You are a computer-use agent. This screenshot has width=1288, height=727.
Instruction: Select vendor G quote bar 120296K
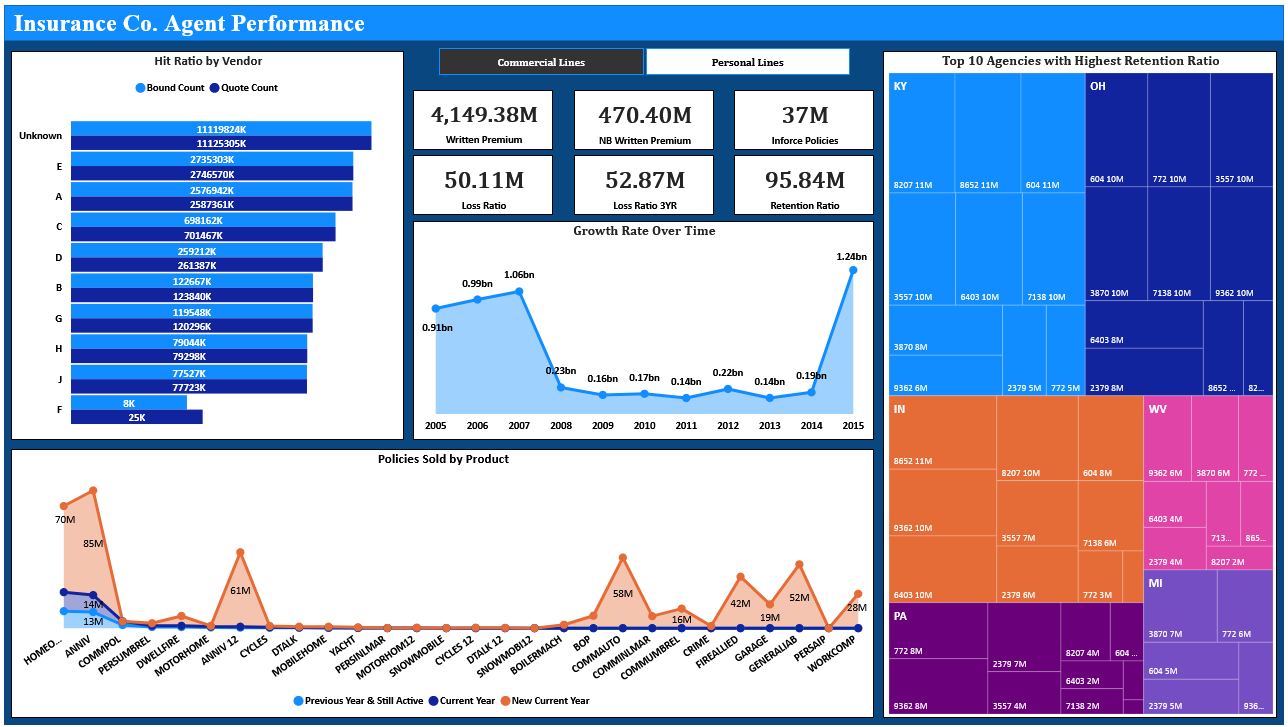coord(192,326)
